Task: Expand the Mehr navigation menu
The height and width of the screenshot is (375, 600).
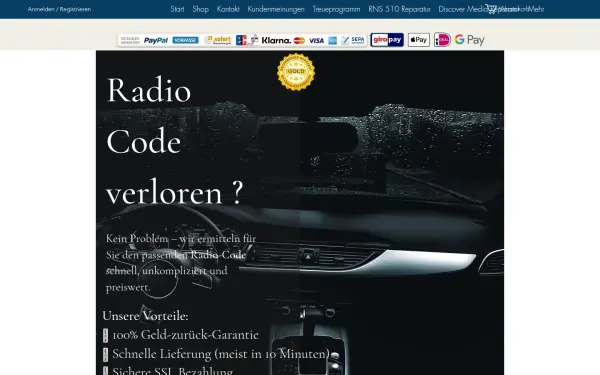Action: click(x=536, y=9)
